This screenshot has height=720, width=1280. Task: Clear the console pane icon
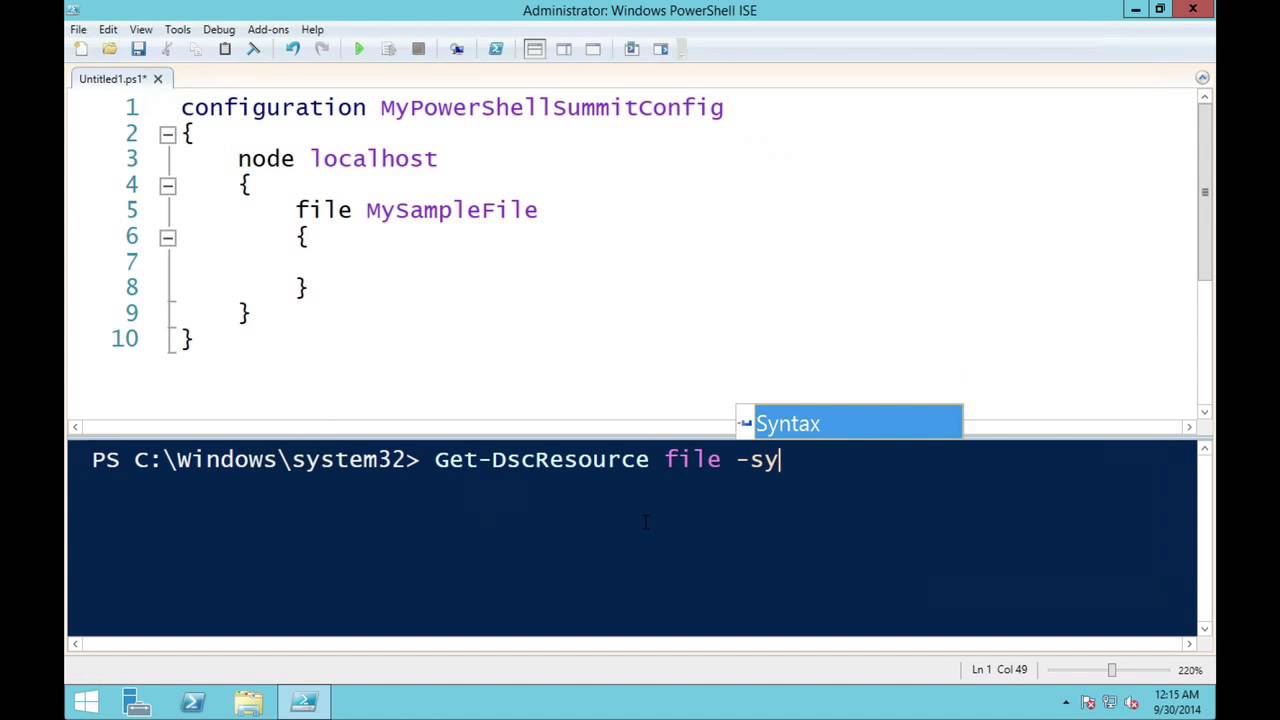(254, 49)
